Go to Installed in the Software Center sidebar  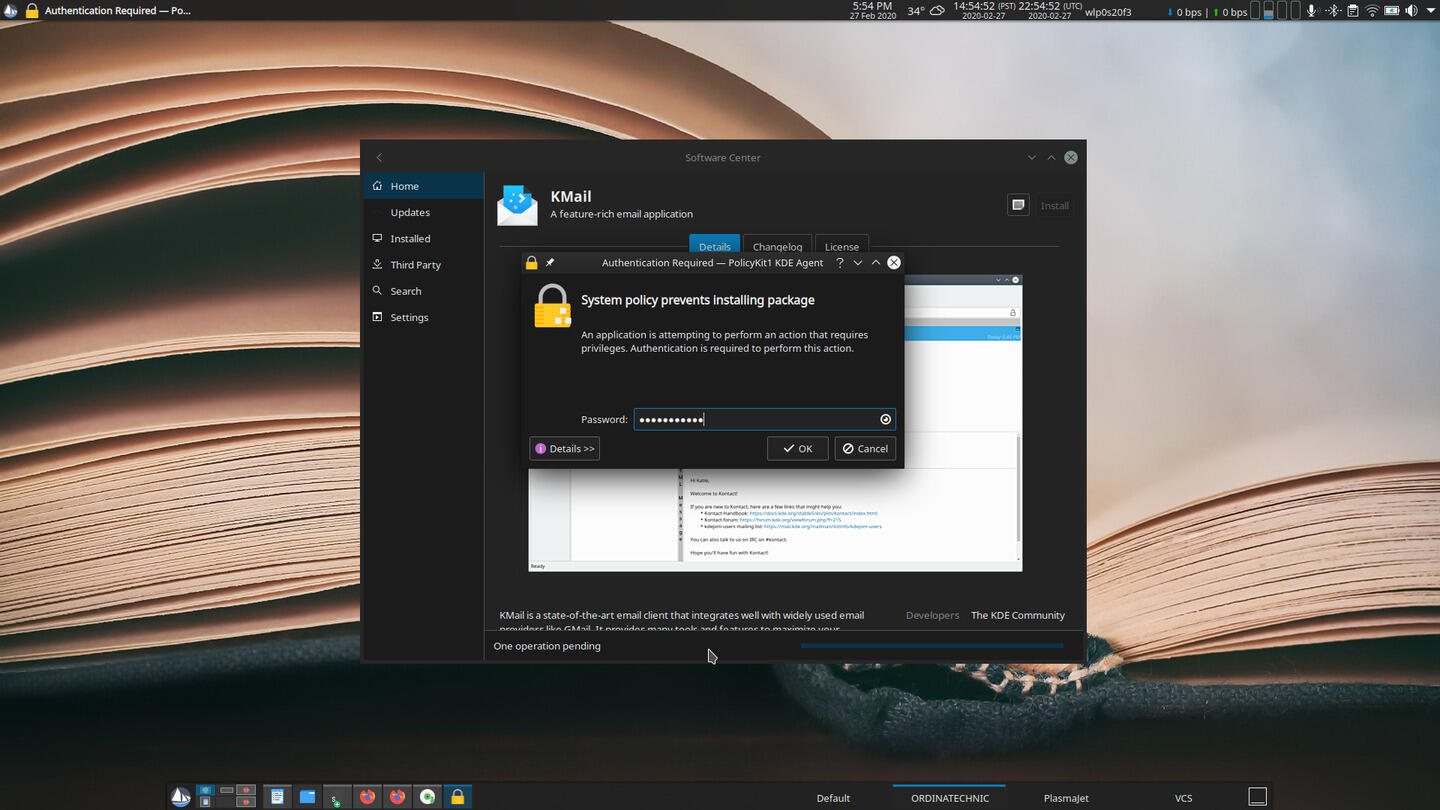click(424, 238)
